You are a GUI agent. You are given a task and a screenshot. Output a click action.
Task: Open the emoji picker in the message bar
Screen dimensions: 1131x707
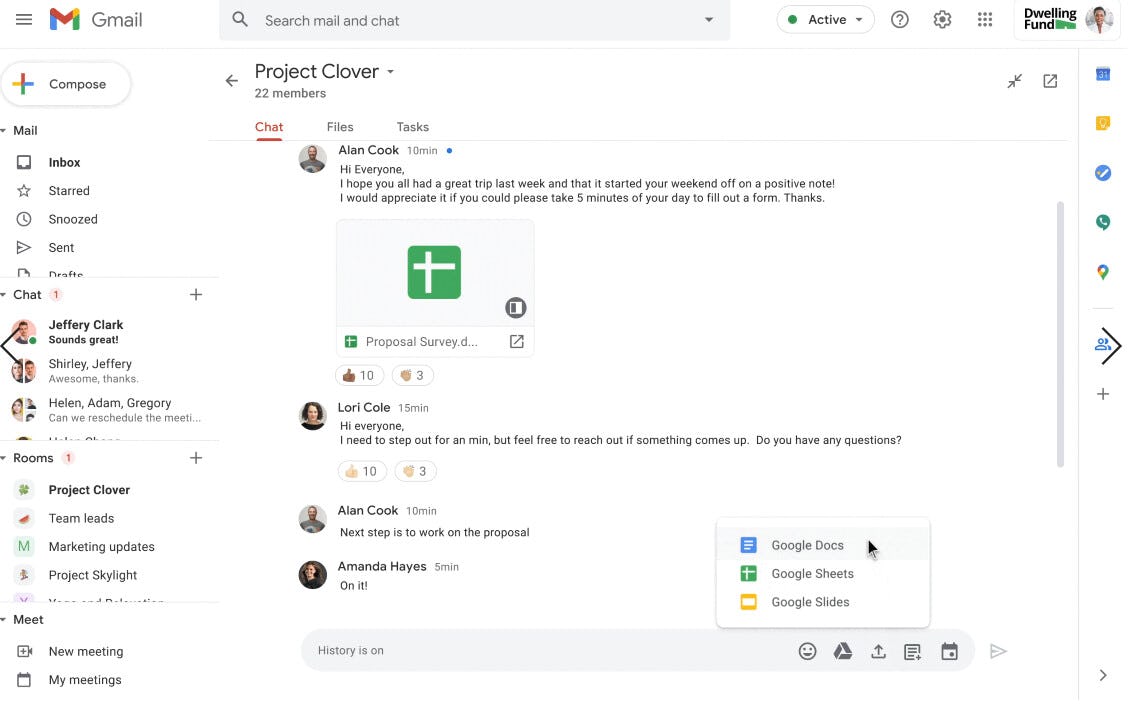pyautogui.click(x=808, y=650)
